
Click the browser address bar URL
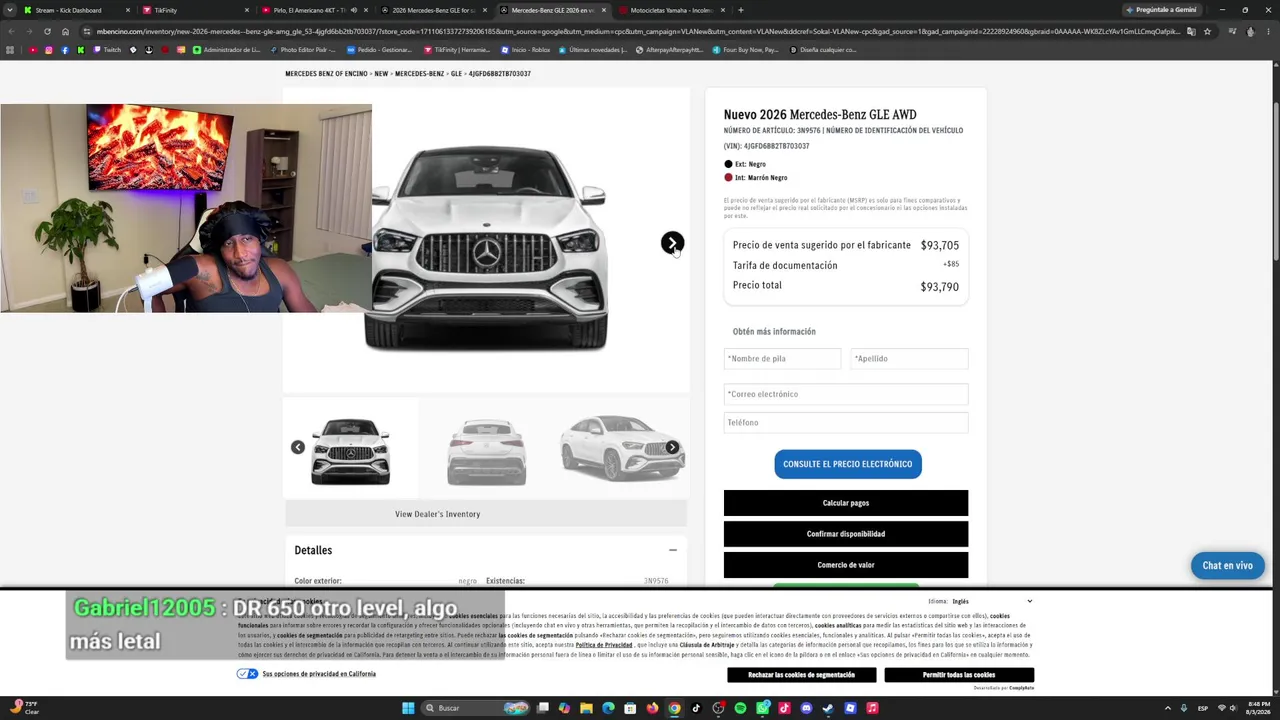(x=640, y=31)
